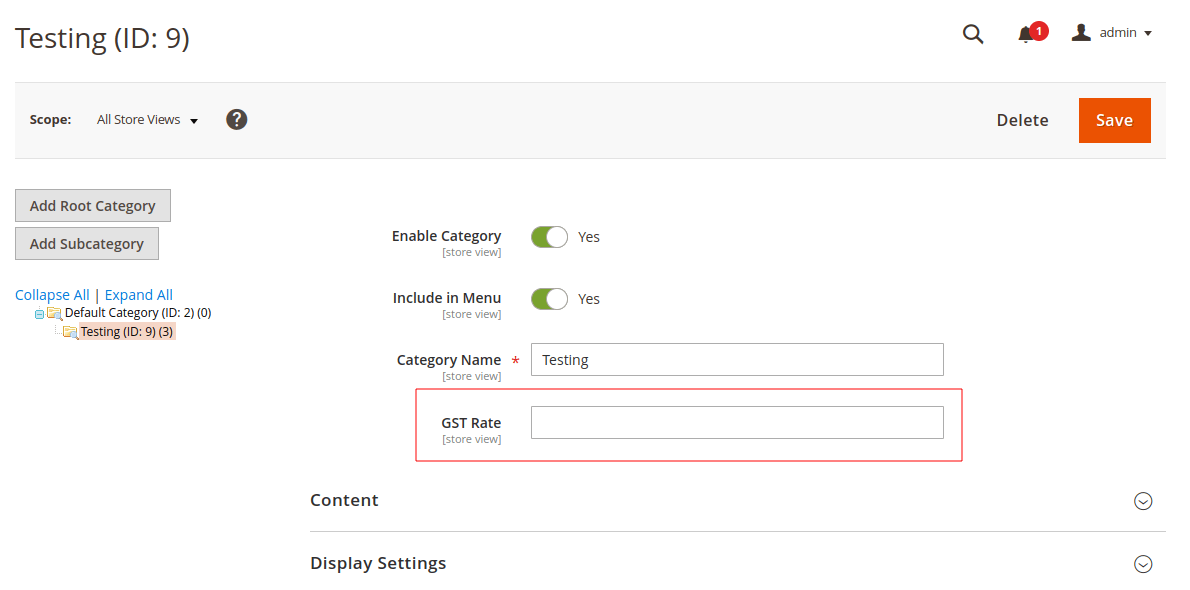This screenshot has height=590, width=1190.
Task: Select Testing (ID: 9) in the tree
Action: (119, 331)
